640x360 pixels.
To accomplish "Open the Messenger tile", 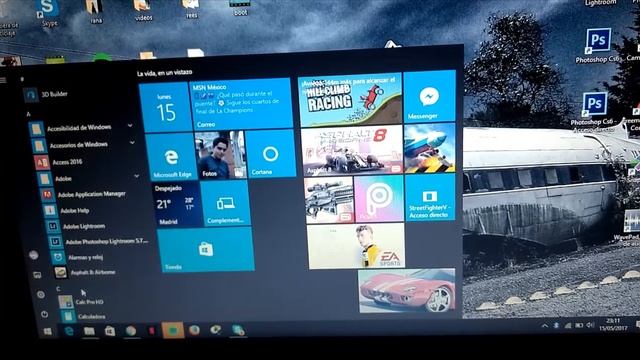I will click(x=429, y=97).
